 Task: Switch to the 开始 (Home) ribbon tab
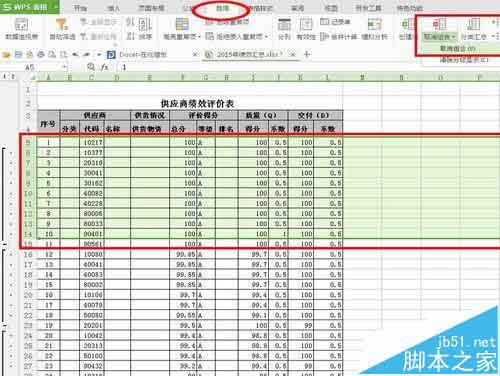coord(80,8)
